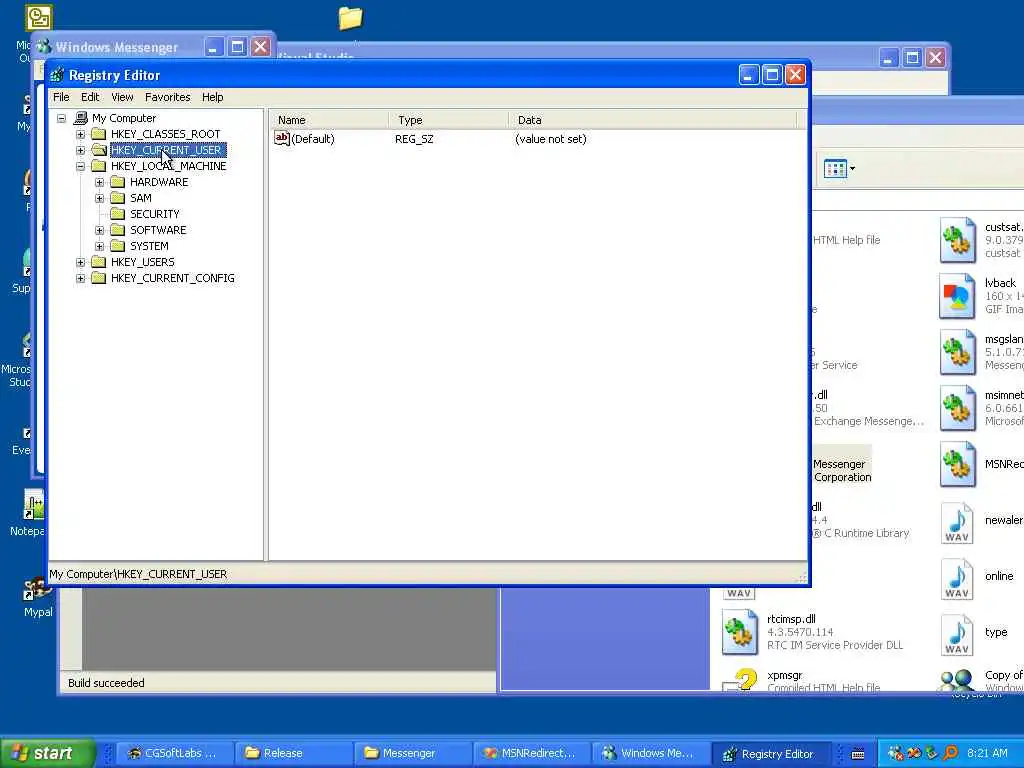Sort values by the Data column header
Image resolution: width=1024 pixels, height=768 pixels.
tap(652, 120)
